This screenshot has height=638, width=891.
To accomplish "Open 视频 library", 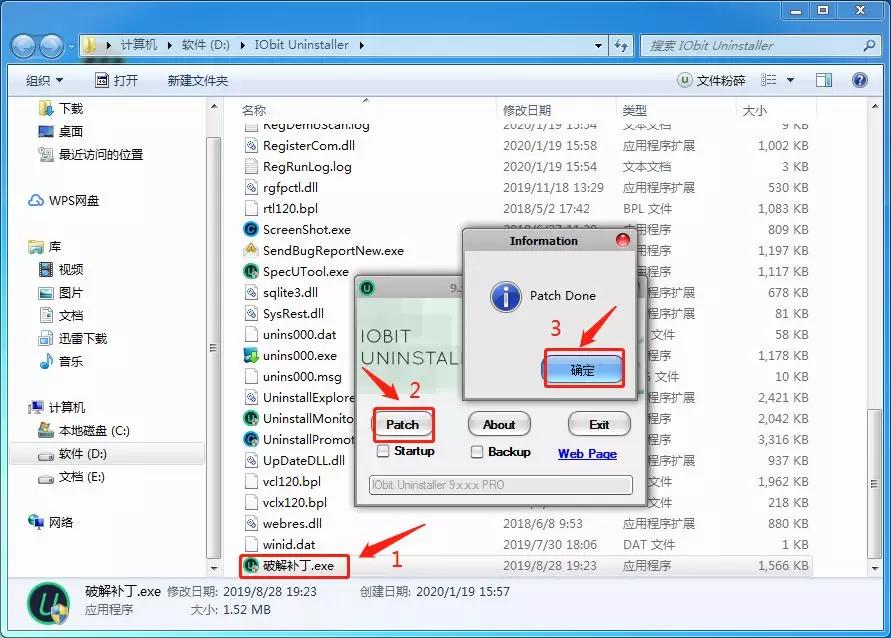I will click(x=61, y=269).
